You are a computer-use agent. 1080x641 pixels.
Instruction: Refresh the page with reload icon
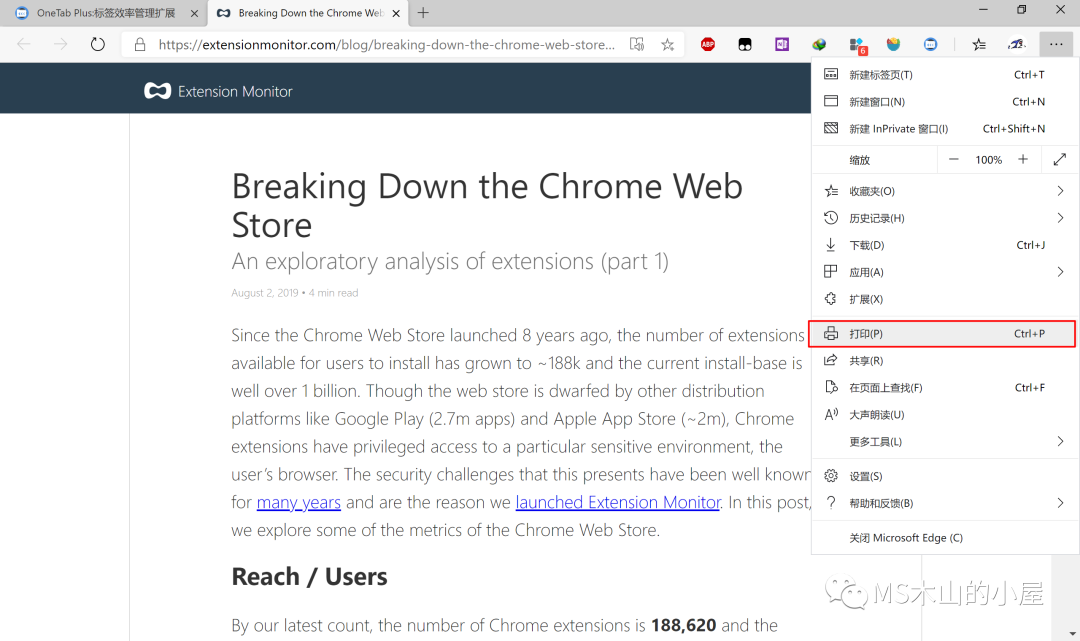(x=98, y=45)
